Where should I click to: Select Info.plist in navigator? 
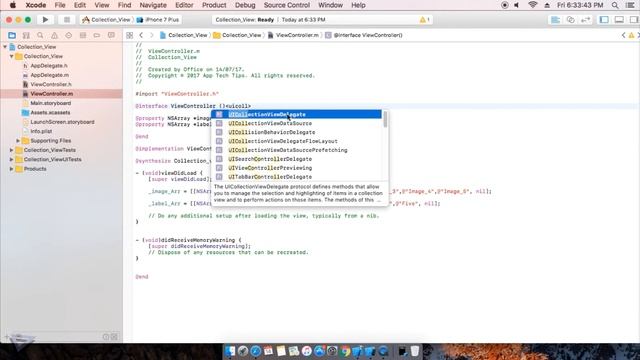coord(41,131)
